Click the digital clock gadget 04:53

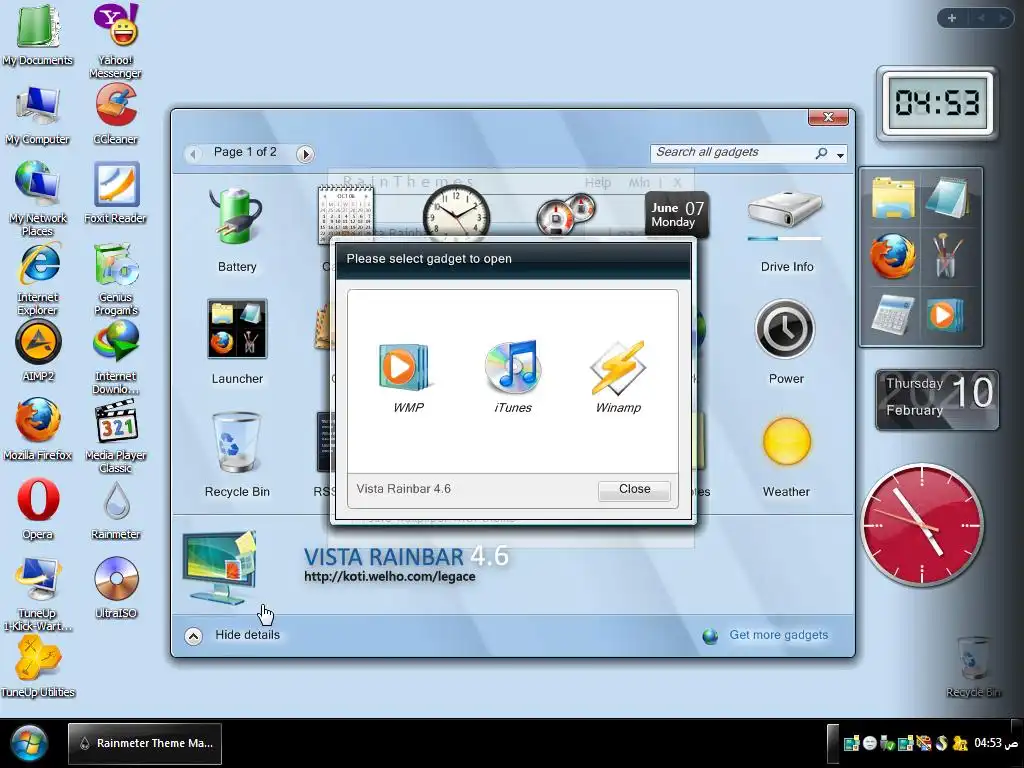936,103
